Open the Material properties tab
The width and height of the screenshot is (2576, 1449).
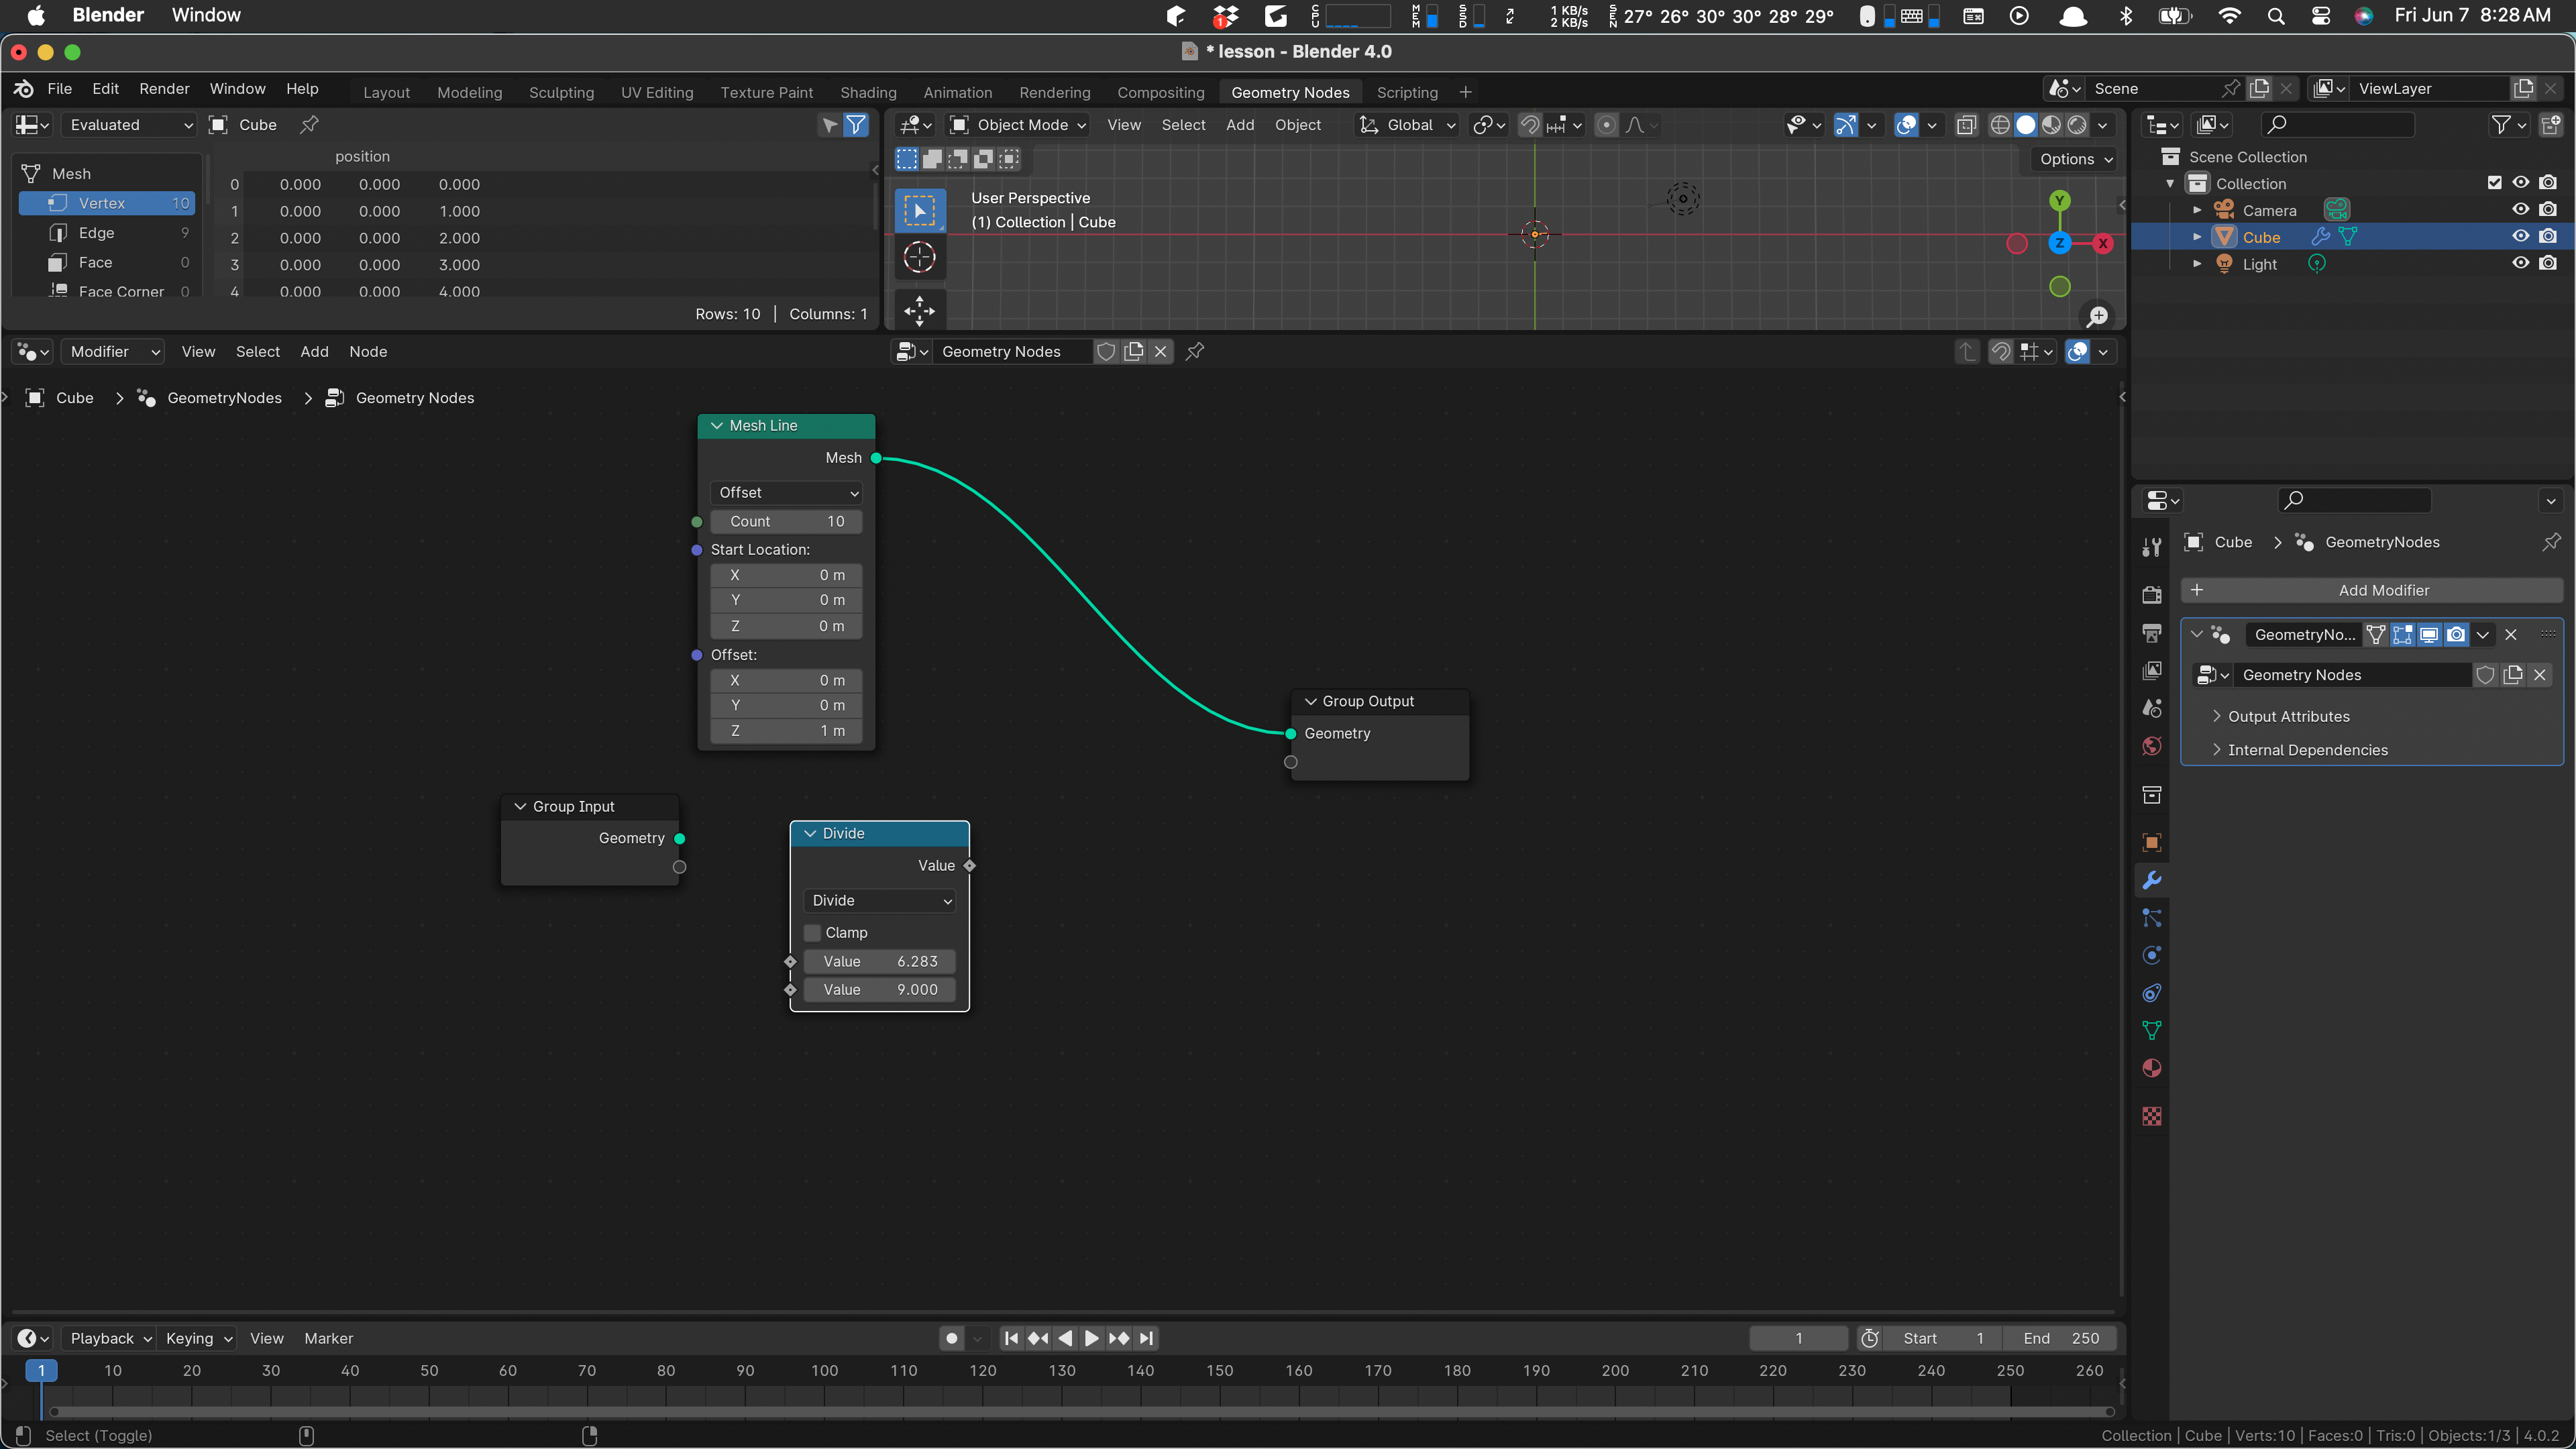[x=2152, y=1068]
